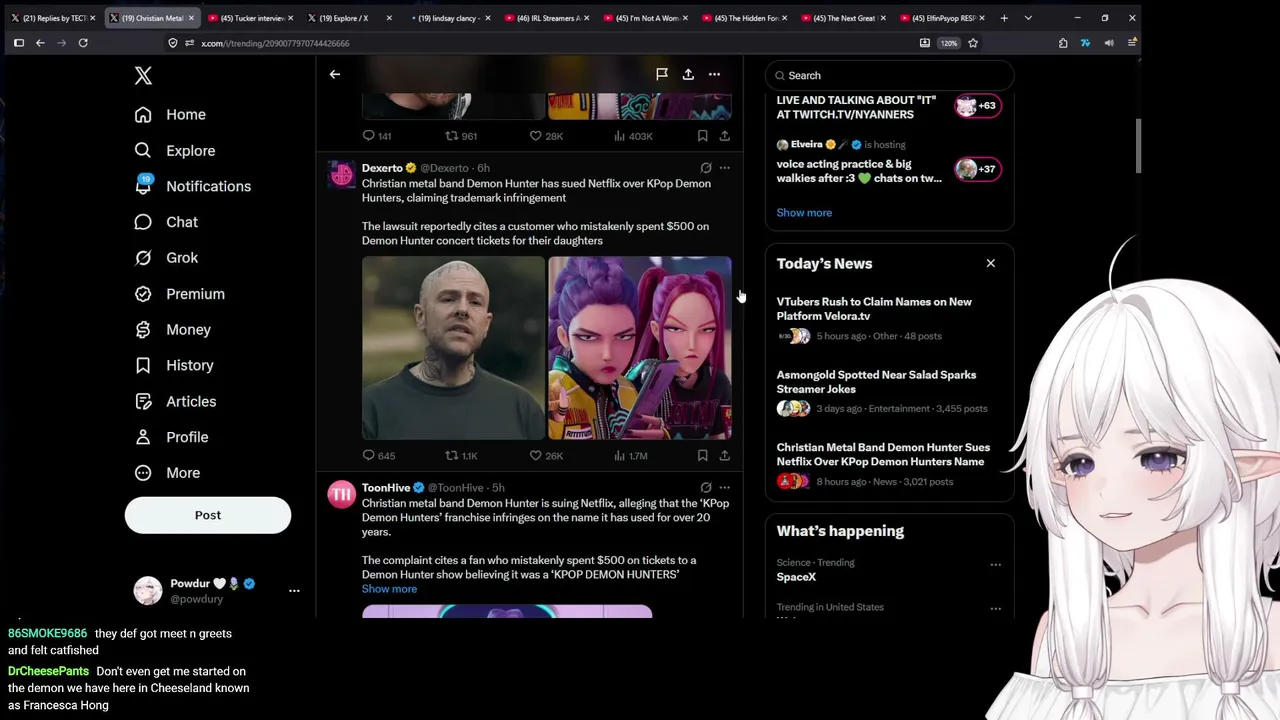The image size is (1280, 720).
Task: Open the browser sidebar panel icon
Action: pyautogui.click(x=19, y=43)
